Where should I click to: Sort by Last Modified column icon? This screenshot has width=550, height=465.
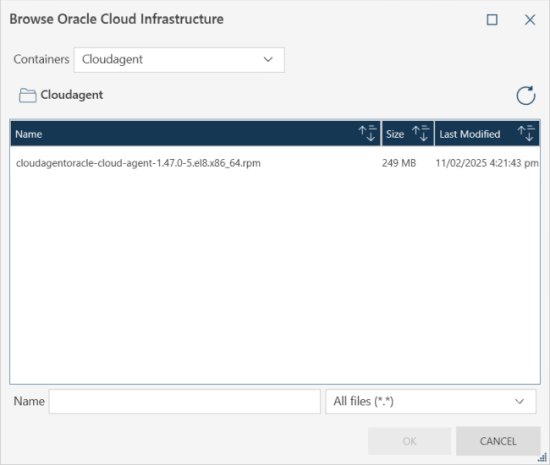(x=526, y=133)
